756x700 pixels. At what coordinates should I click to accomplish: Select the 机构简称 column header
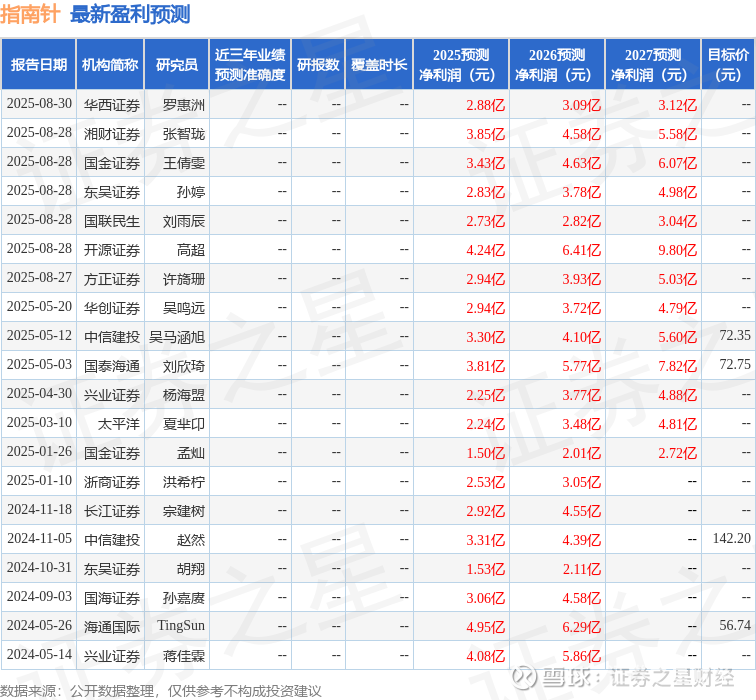(x=110, y=65)
